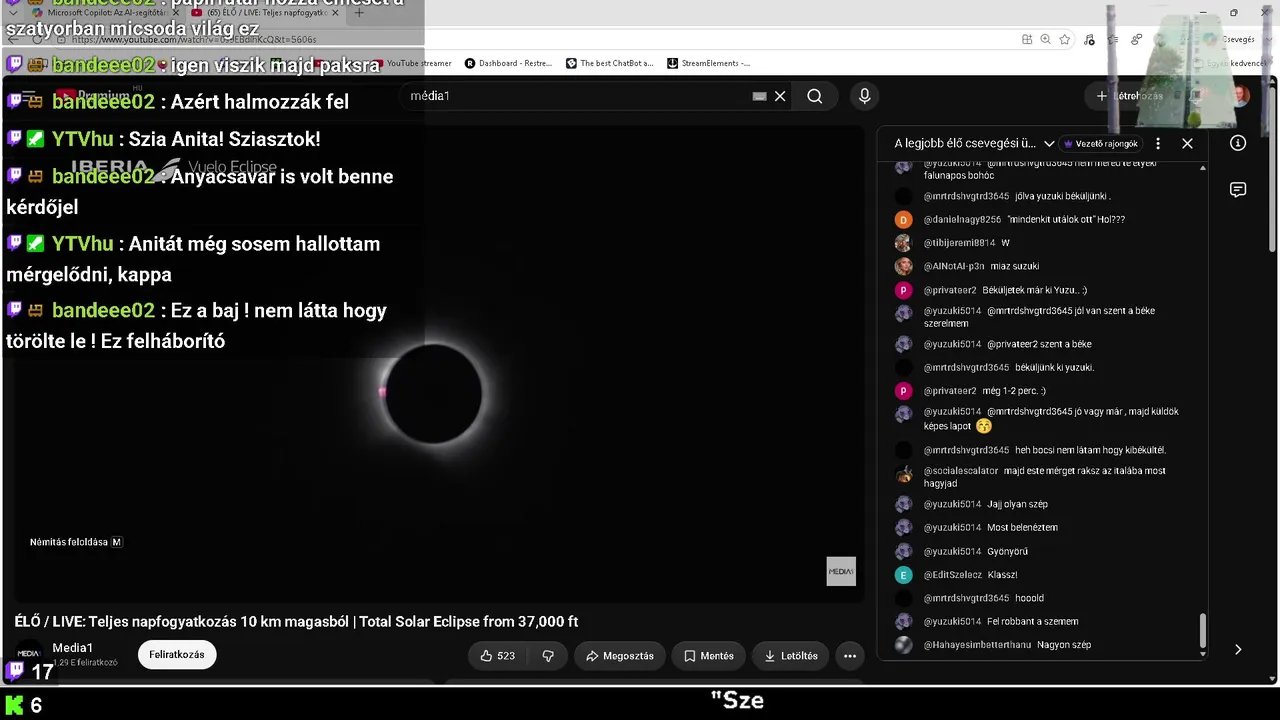Switch to the Microsoft Copilot browser tab
This screenshot has height=720, width=1280.
(105, 13)
